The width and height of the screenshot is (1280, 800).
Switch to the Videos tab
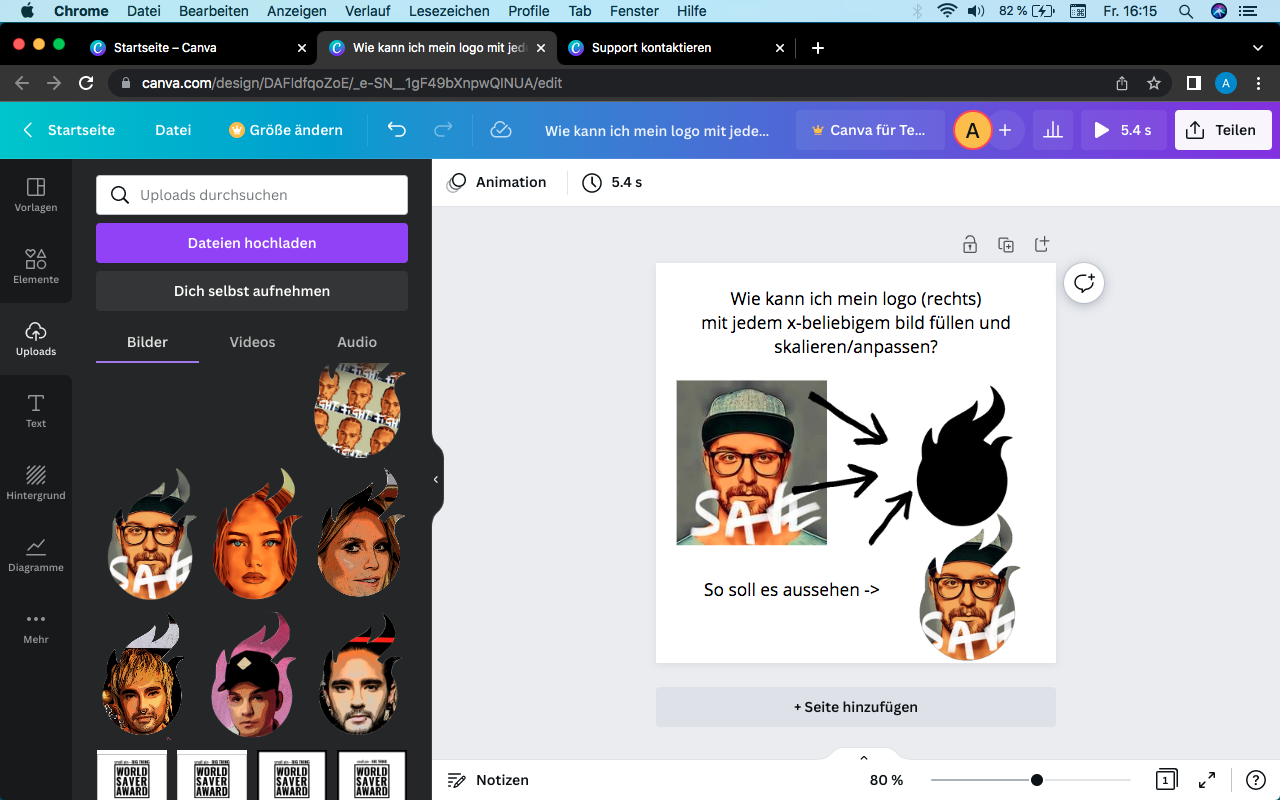pyautogui.click(x=252, y=342)
